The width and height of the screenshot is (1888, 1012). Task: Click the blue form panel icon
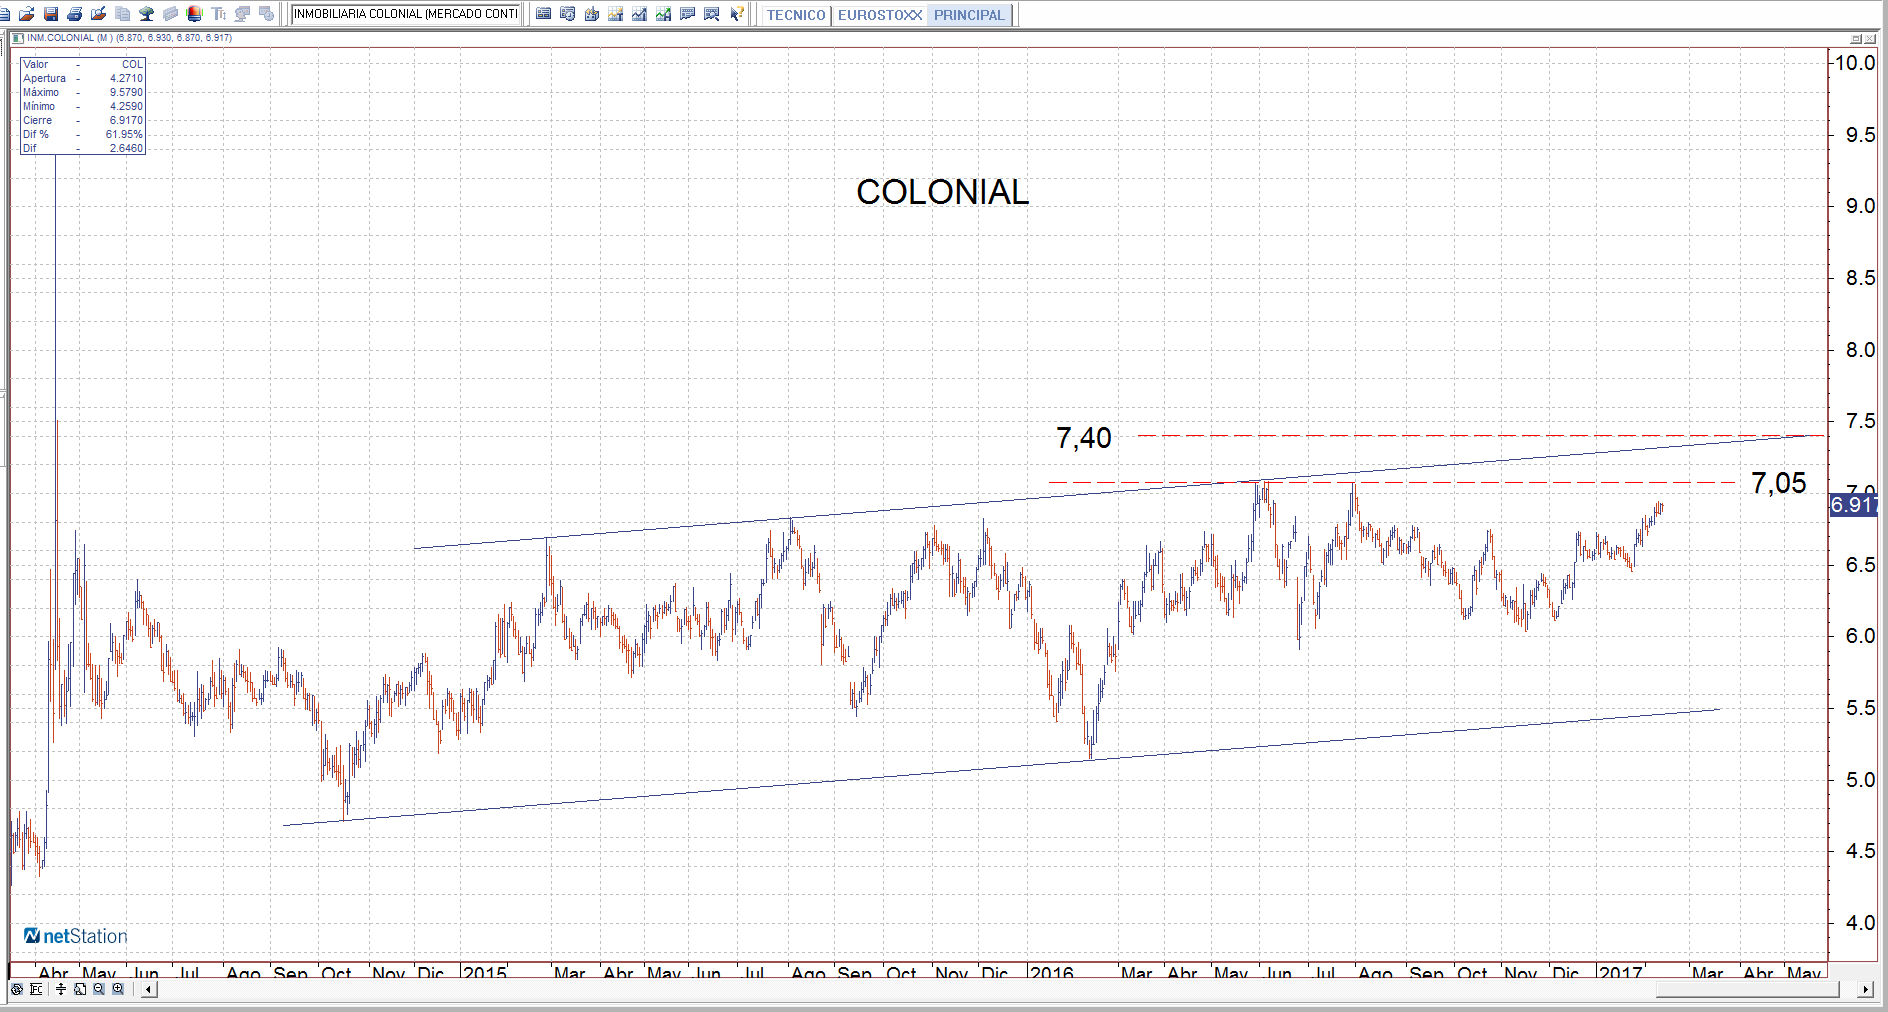(544, 14)
